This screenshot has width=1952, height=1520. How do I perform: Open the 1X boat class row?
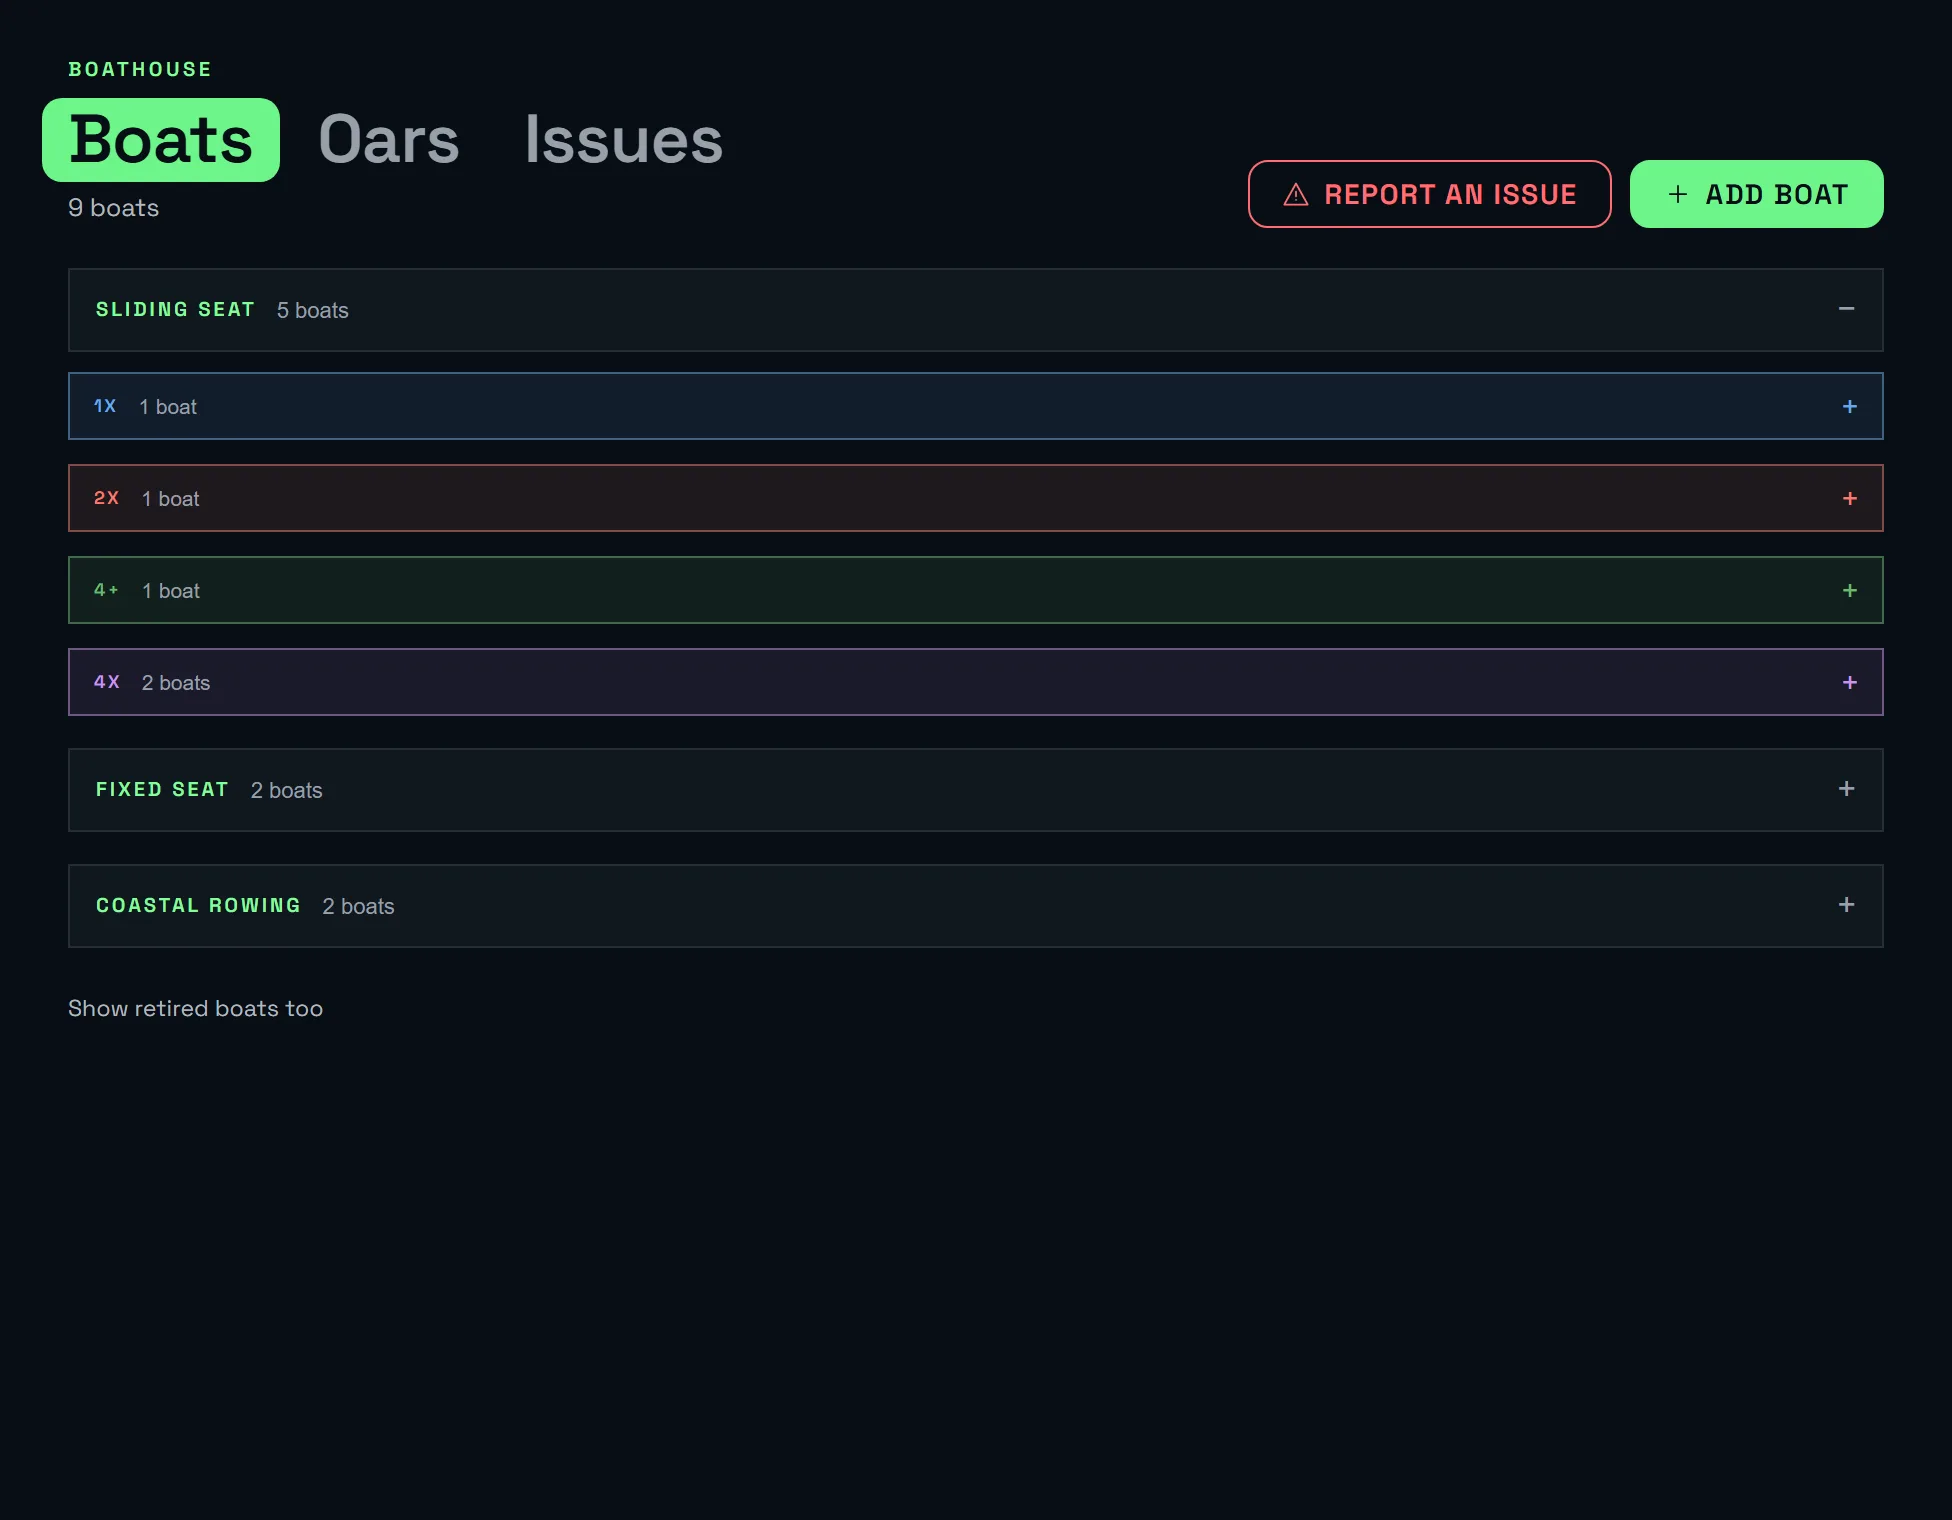[975, 406]
